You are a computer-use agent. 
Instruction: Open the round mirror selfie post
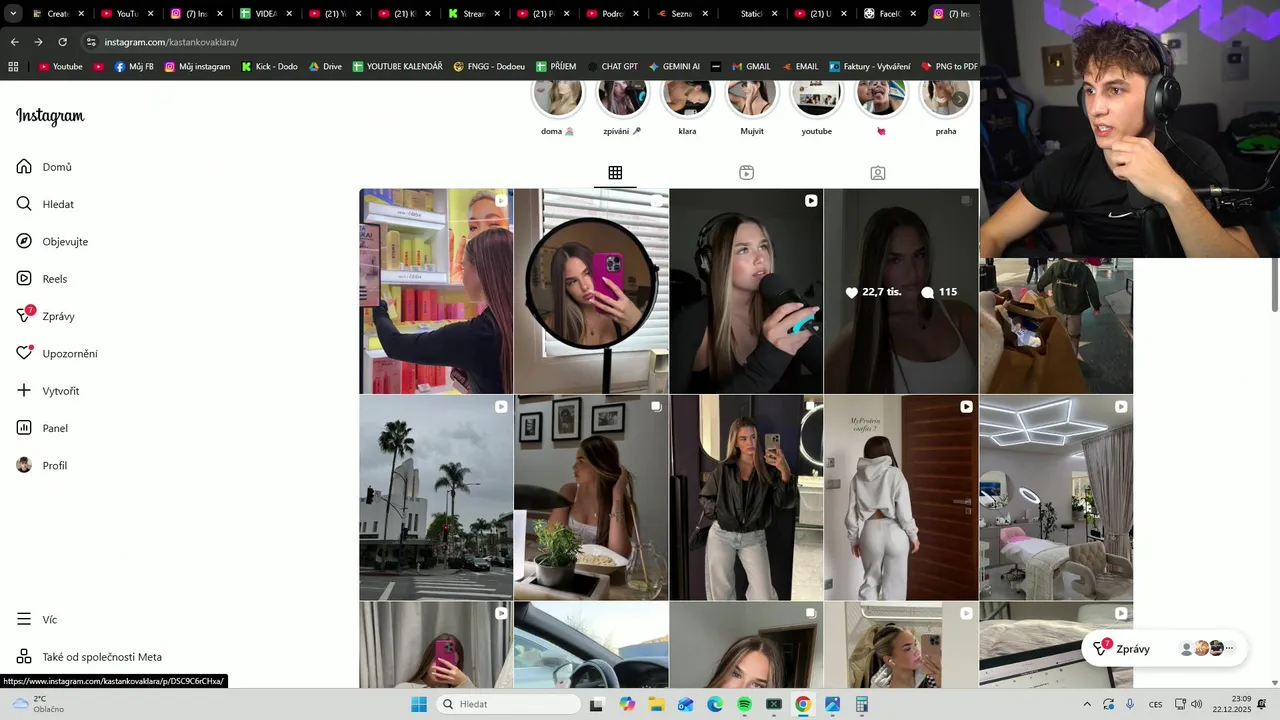click(x=591, y=291)
